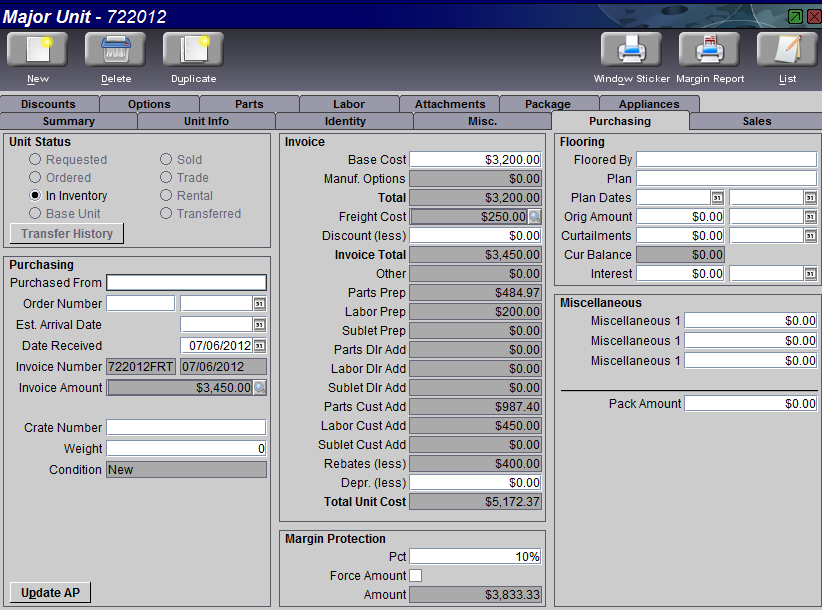This screenshot has width=822, height=610.
Task: Click the New unit toolbar icon
Action: click(38, 50)
